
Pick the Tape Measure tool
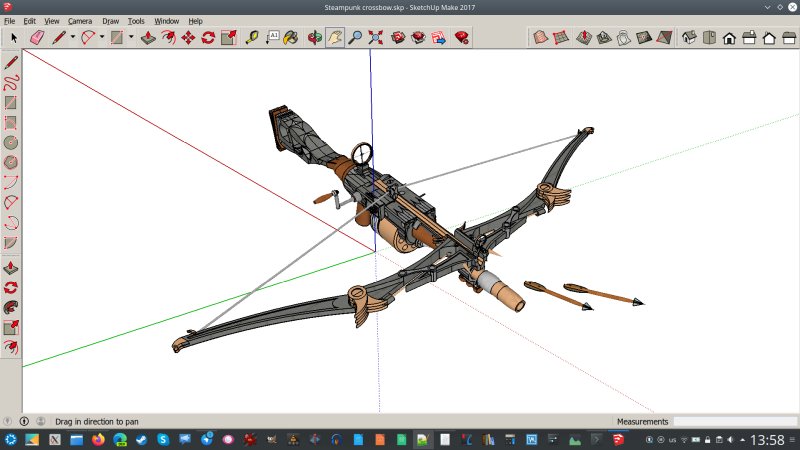(250, 38)
